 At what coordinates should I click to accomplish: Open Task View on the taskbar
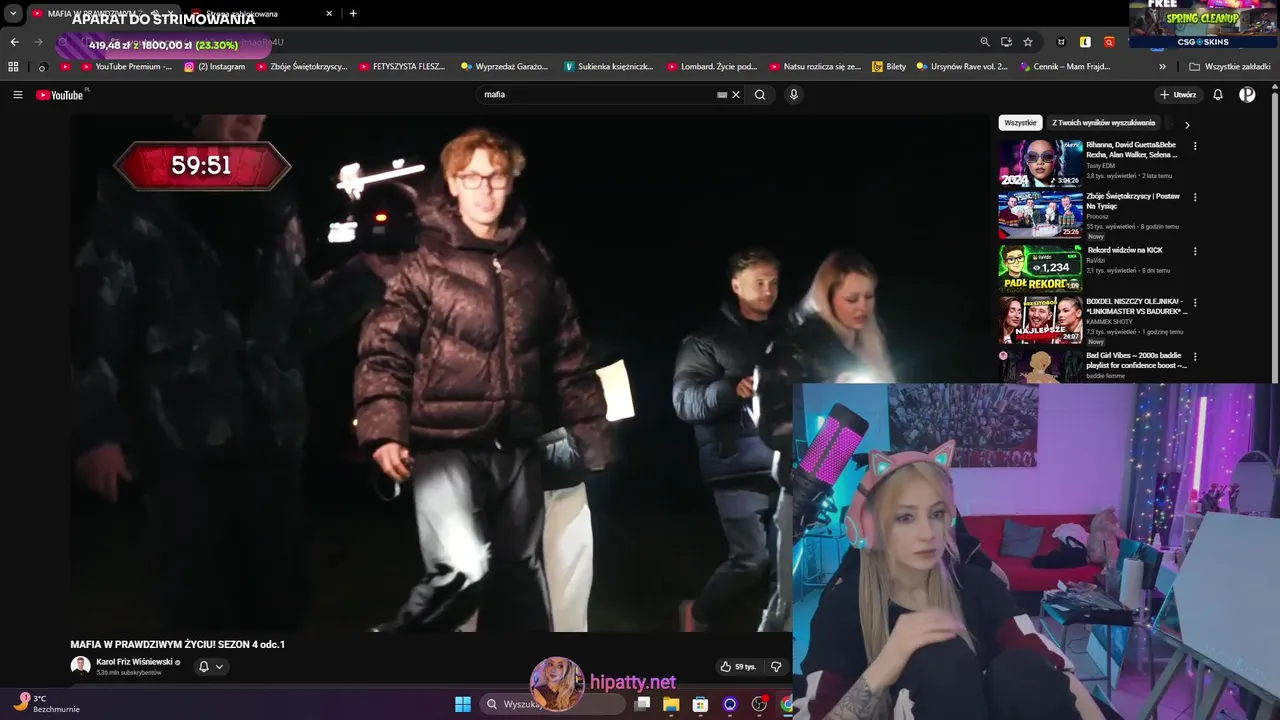tap(643, 704)
